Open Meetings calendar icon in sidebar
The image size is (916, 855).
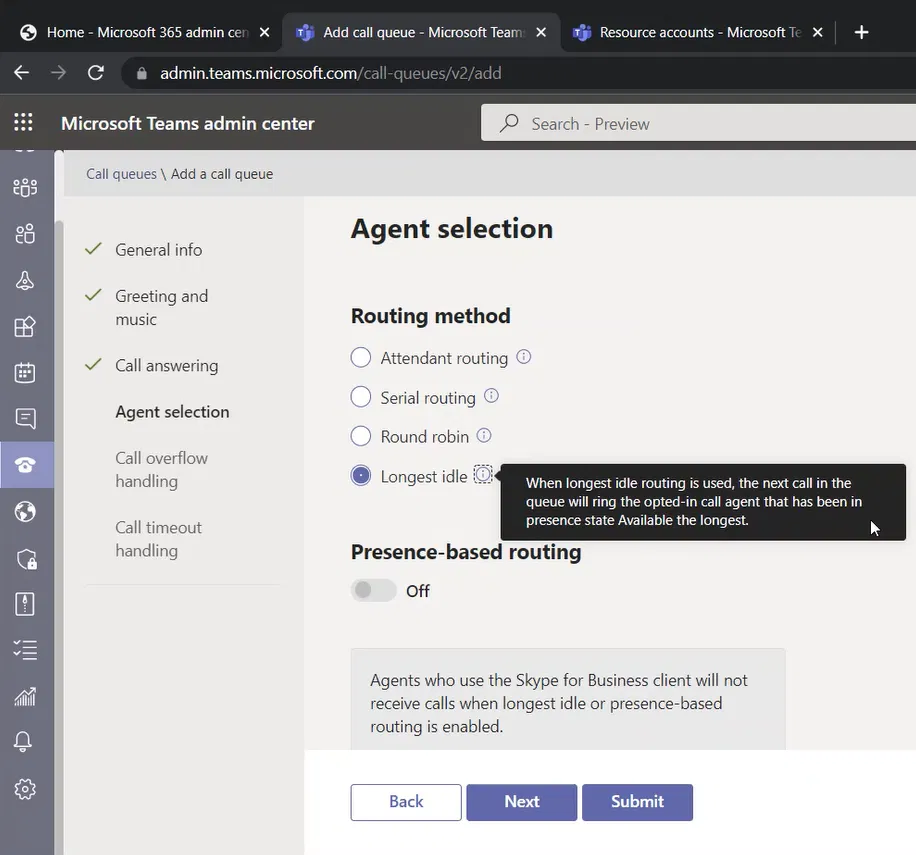click(x=26, y=373)
